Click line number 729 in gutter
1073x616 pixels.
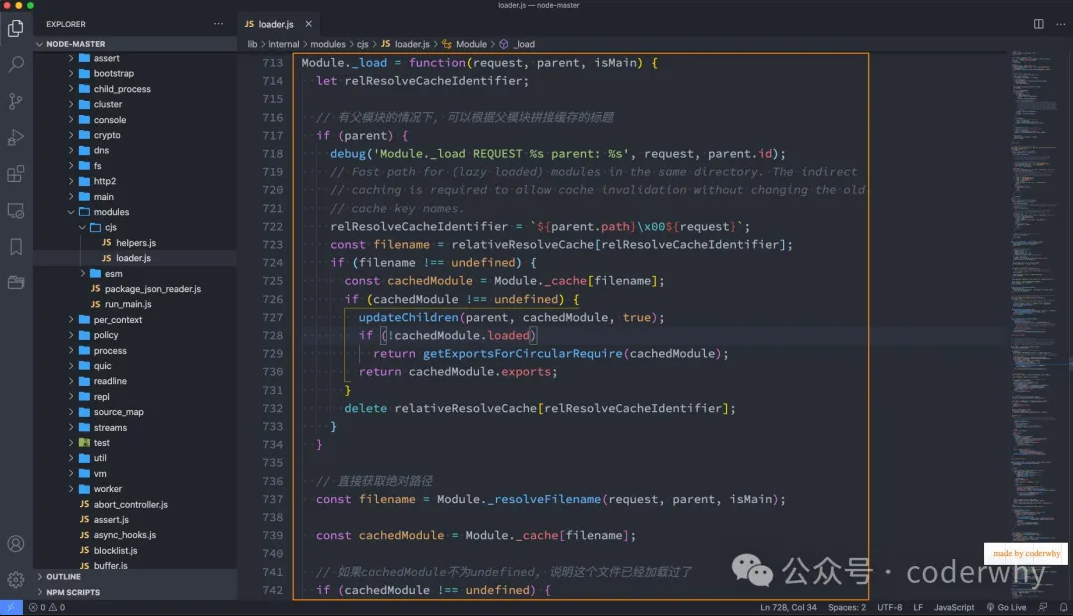coord(272,354)
